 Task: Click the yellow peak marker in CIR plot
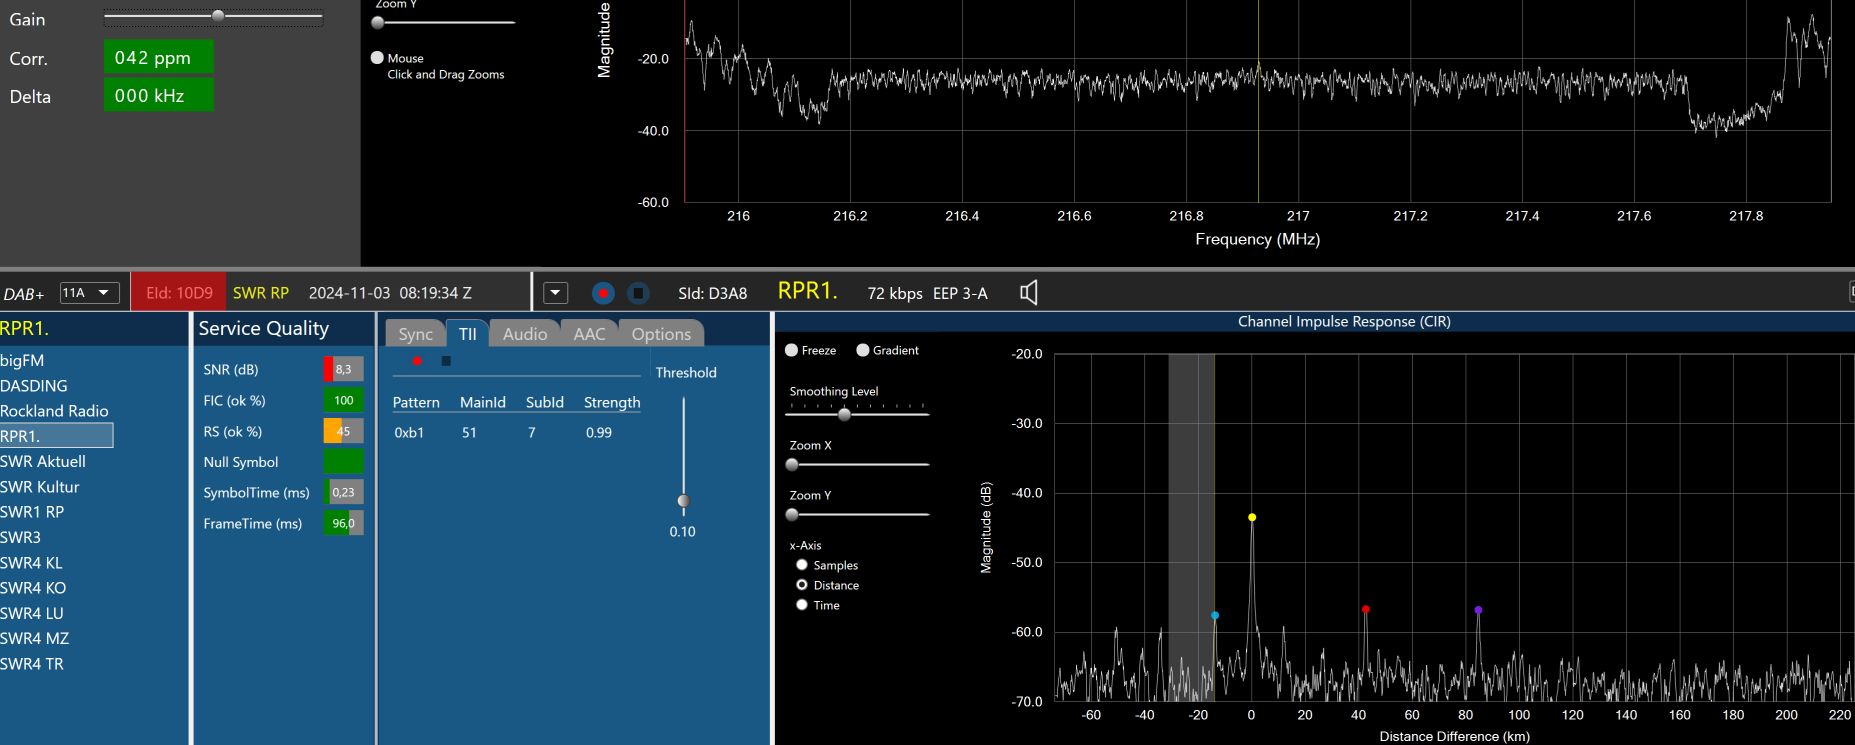1252,517
